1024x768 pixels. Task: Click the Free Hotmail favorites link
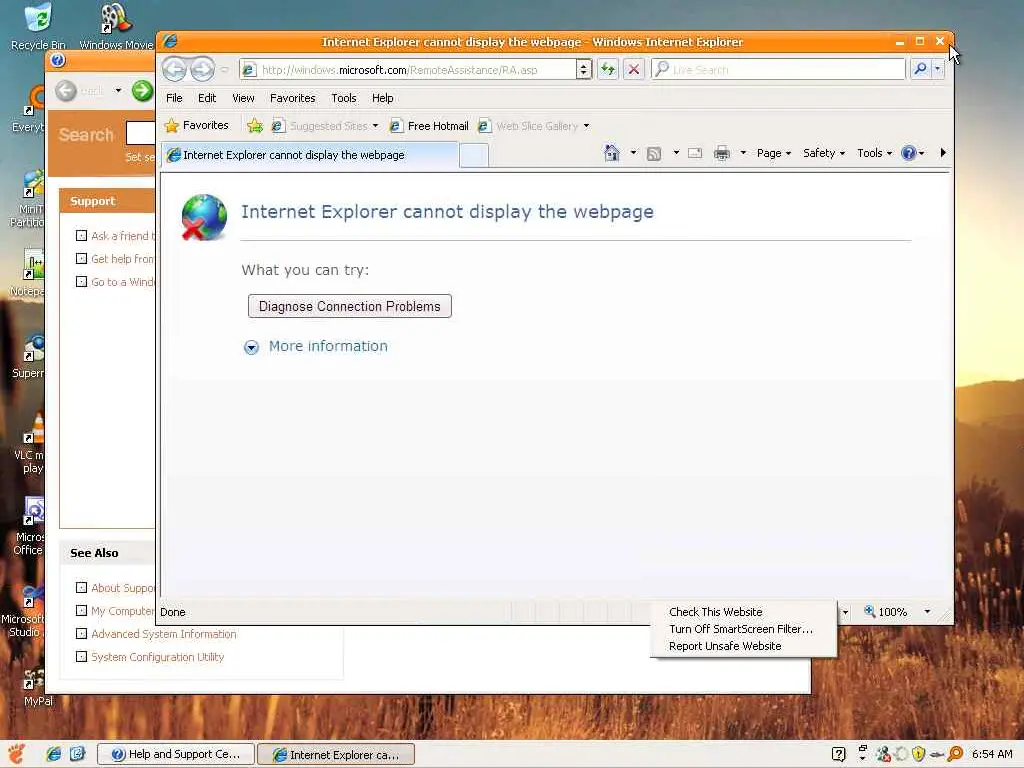pyautogui.click(x=429, y=126)
